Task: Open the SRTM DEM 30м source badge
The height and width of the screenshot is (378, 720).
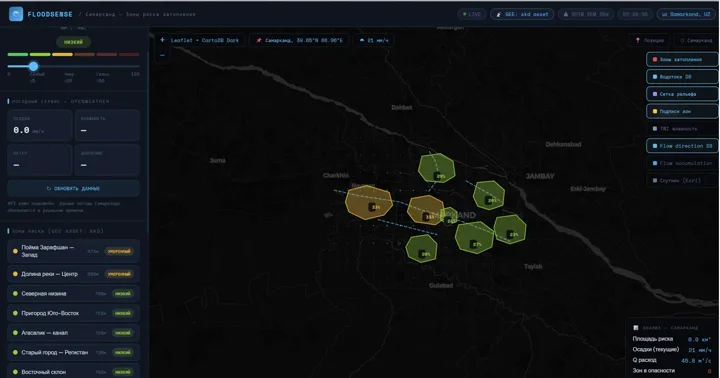Action: [x=586, y=14]
